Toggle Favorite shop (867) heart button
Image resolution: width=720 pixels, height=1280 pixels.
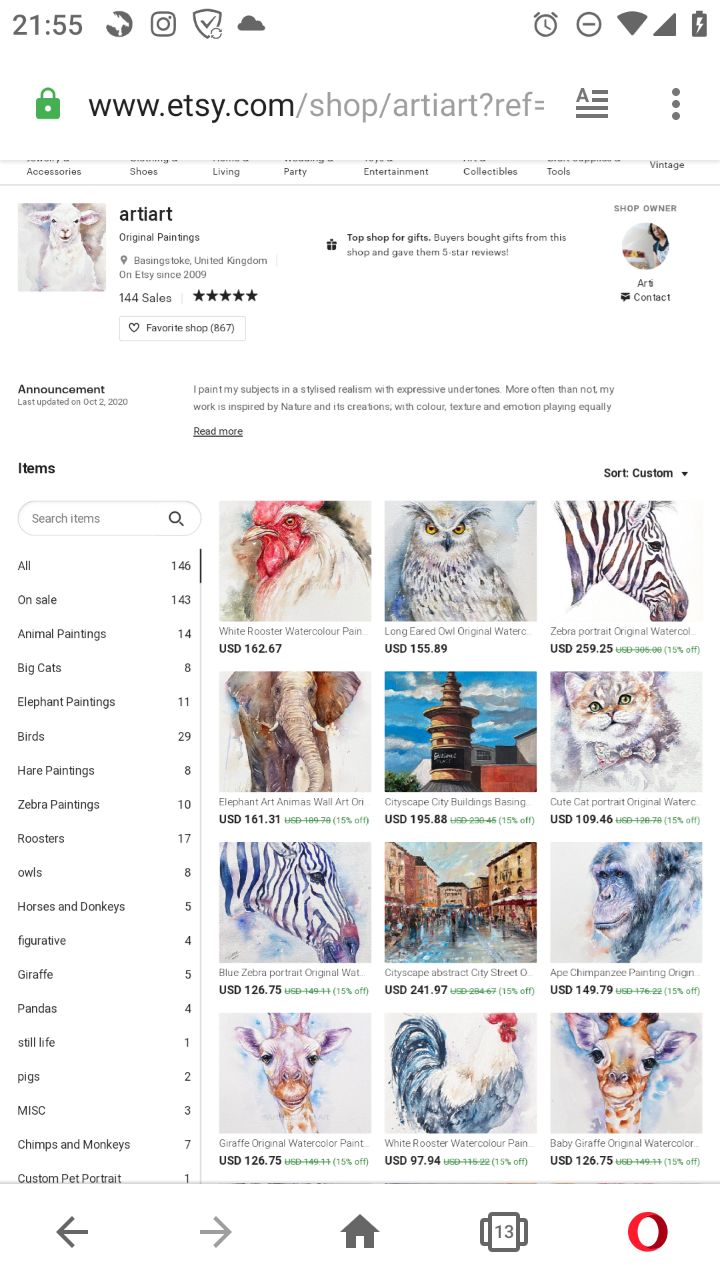(x=182, y=328)
